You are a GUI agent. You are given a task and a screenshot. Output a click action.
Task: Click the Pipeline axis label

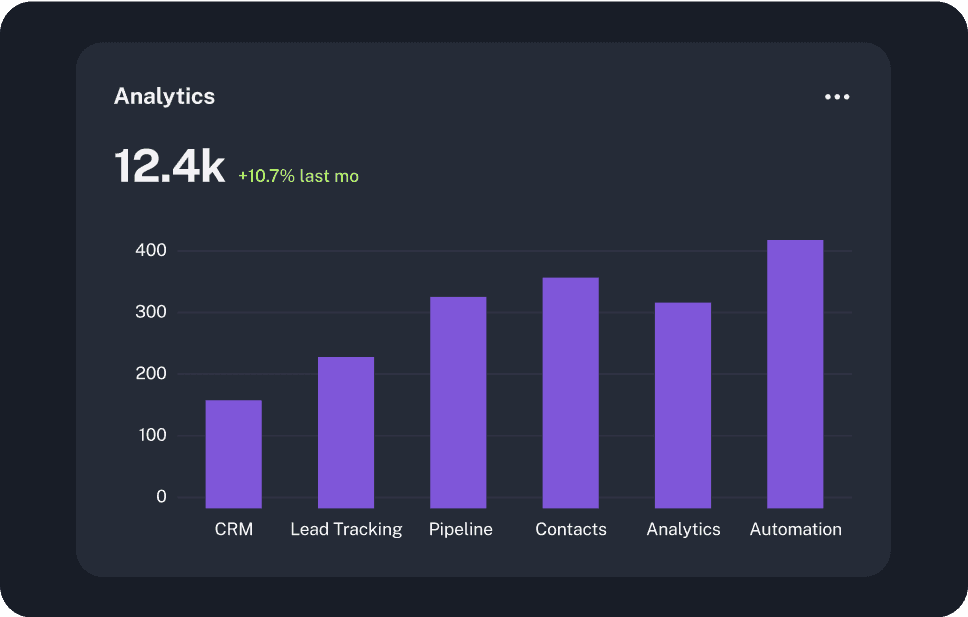[460, 529]
